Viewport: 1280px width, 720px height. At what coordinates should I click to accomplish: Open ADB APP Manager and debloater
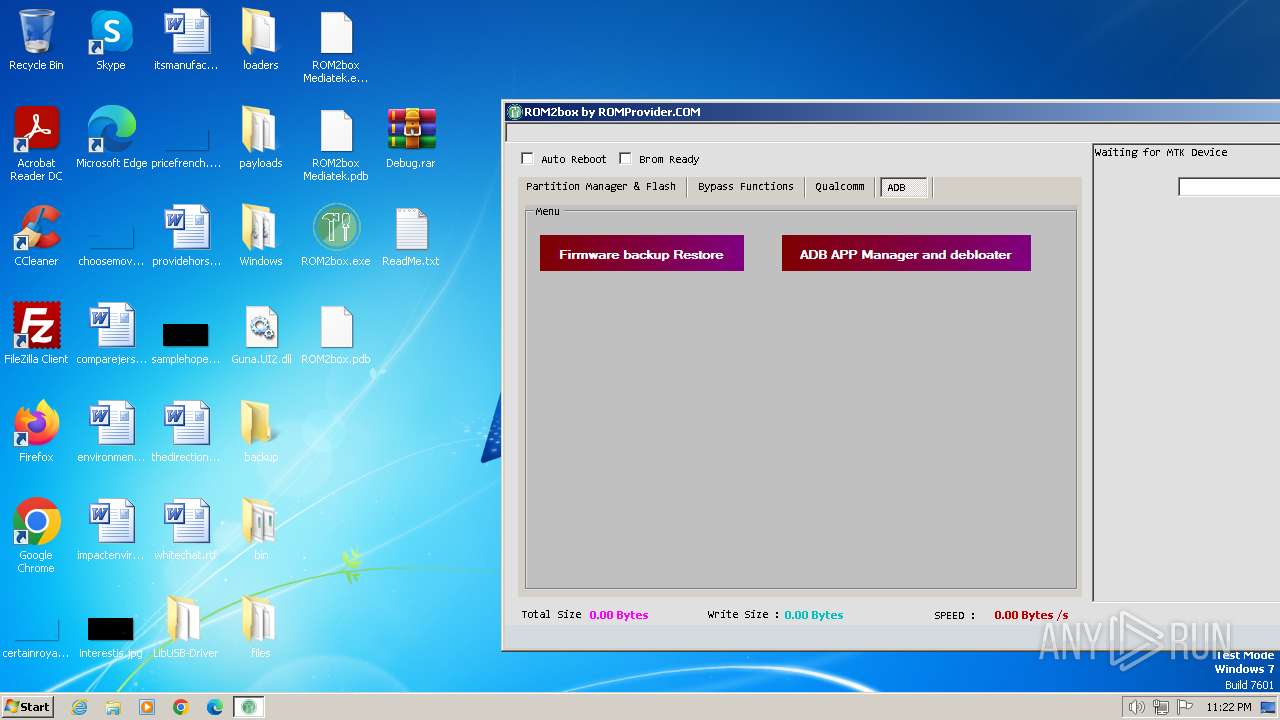coord(906,253)
